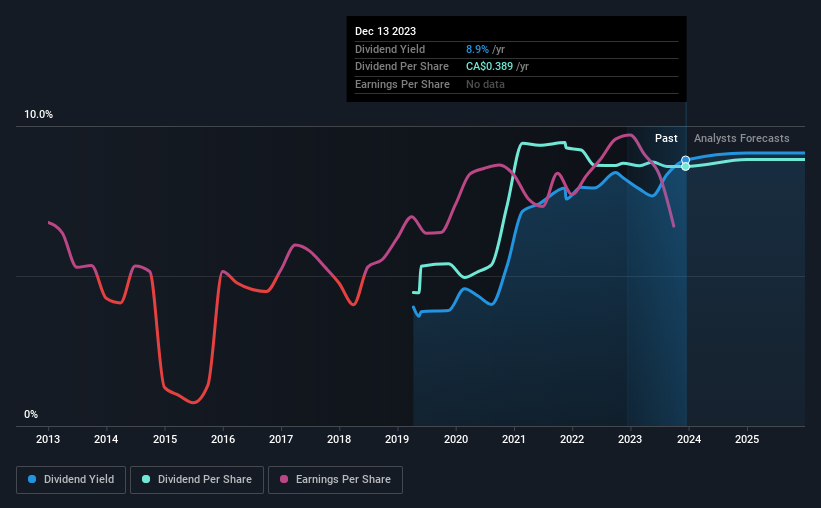821x508 pixels.
Task: Toggle the Earnings Per Share legend button
Action: [336, 480]
